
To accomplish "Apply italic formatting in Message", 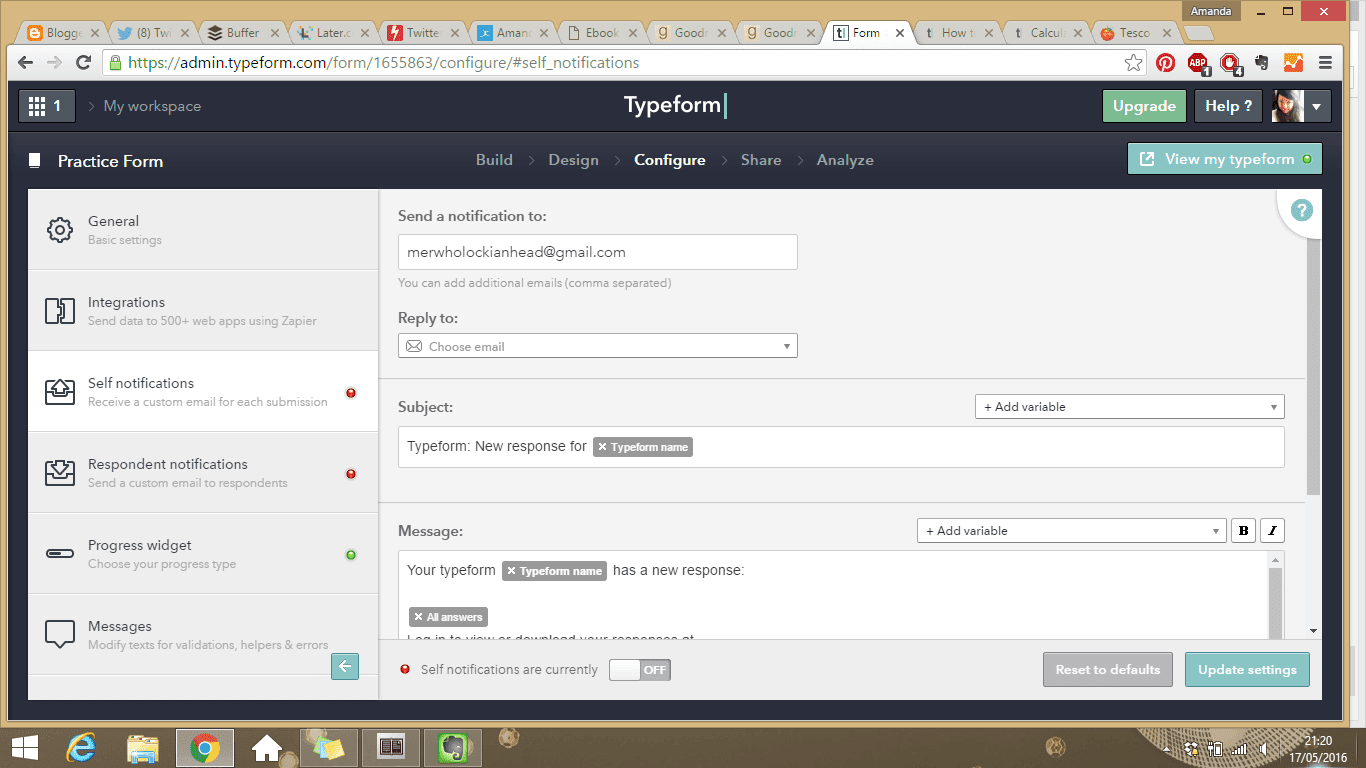I will coord(1272,531).
